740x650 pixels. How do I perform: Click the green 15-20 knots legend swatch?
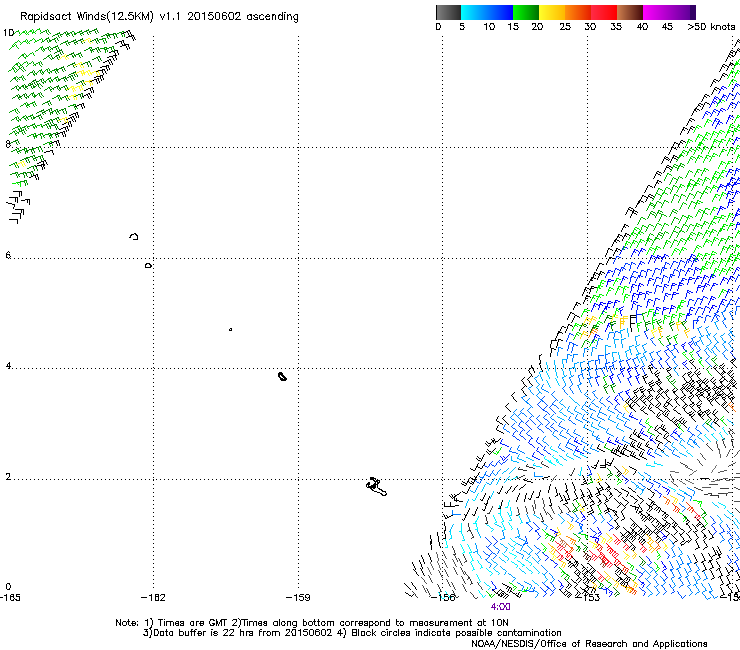[x=526, y=12]
